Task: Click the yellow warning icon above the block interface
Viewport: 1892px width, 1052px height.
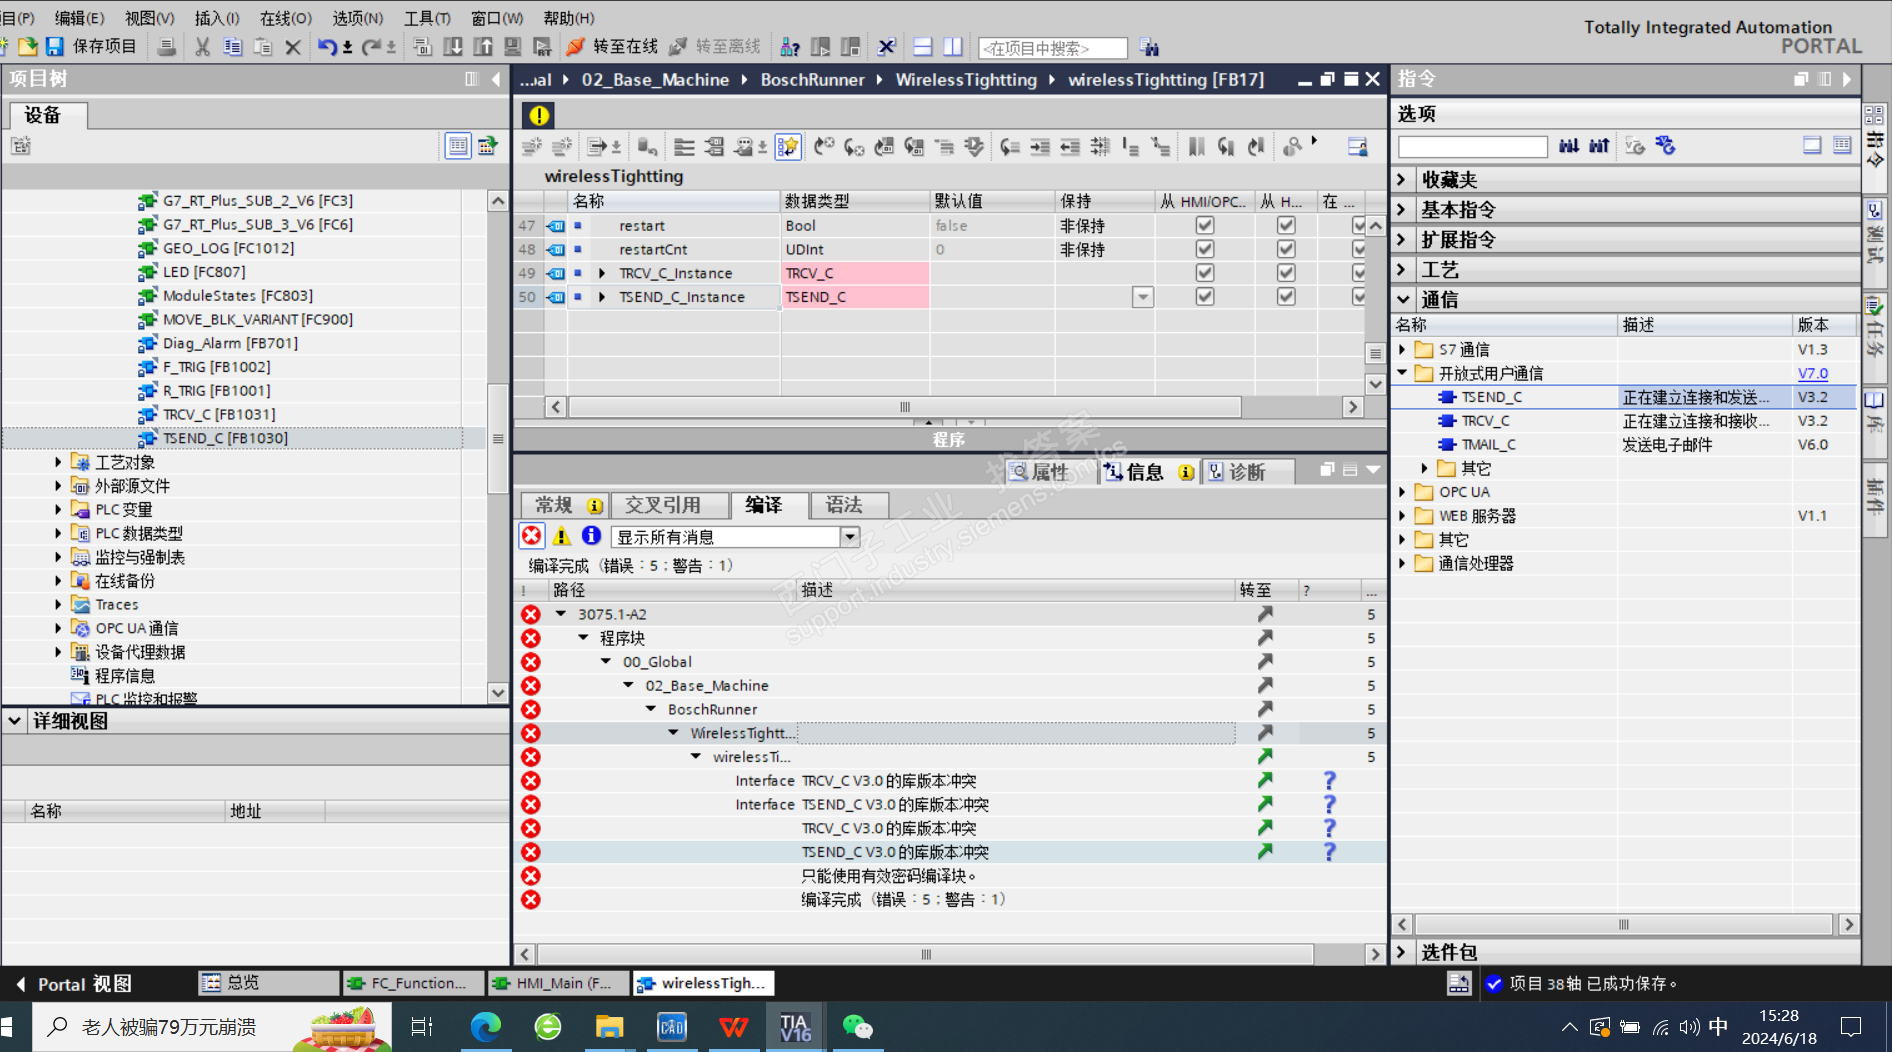Action: pos(538,115)
